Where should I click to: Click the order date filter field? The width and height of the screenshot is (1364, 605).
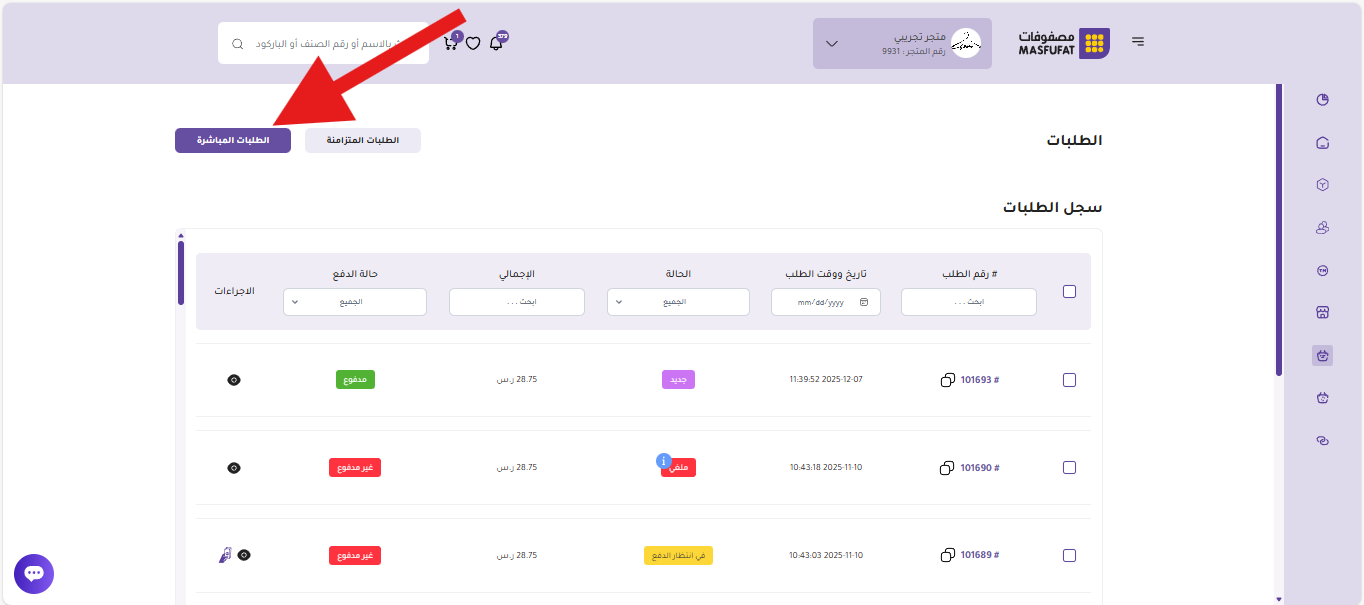pos(825,302)
